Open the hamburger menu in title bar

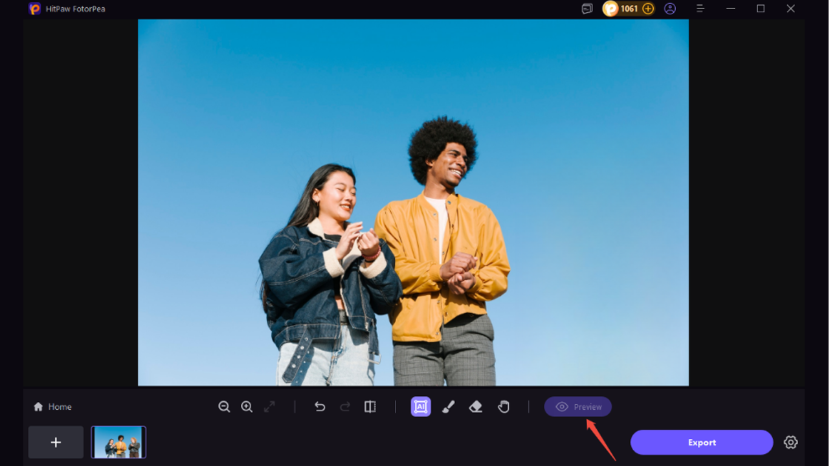click(700, 8)
